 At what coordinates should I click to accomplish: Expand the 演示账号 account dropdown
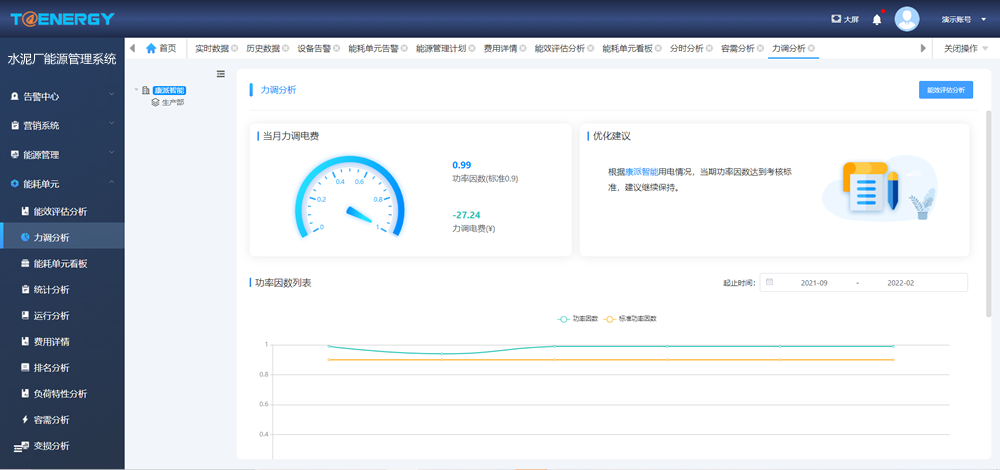pos(963,19)
